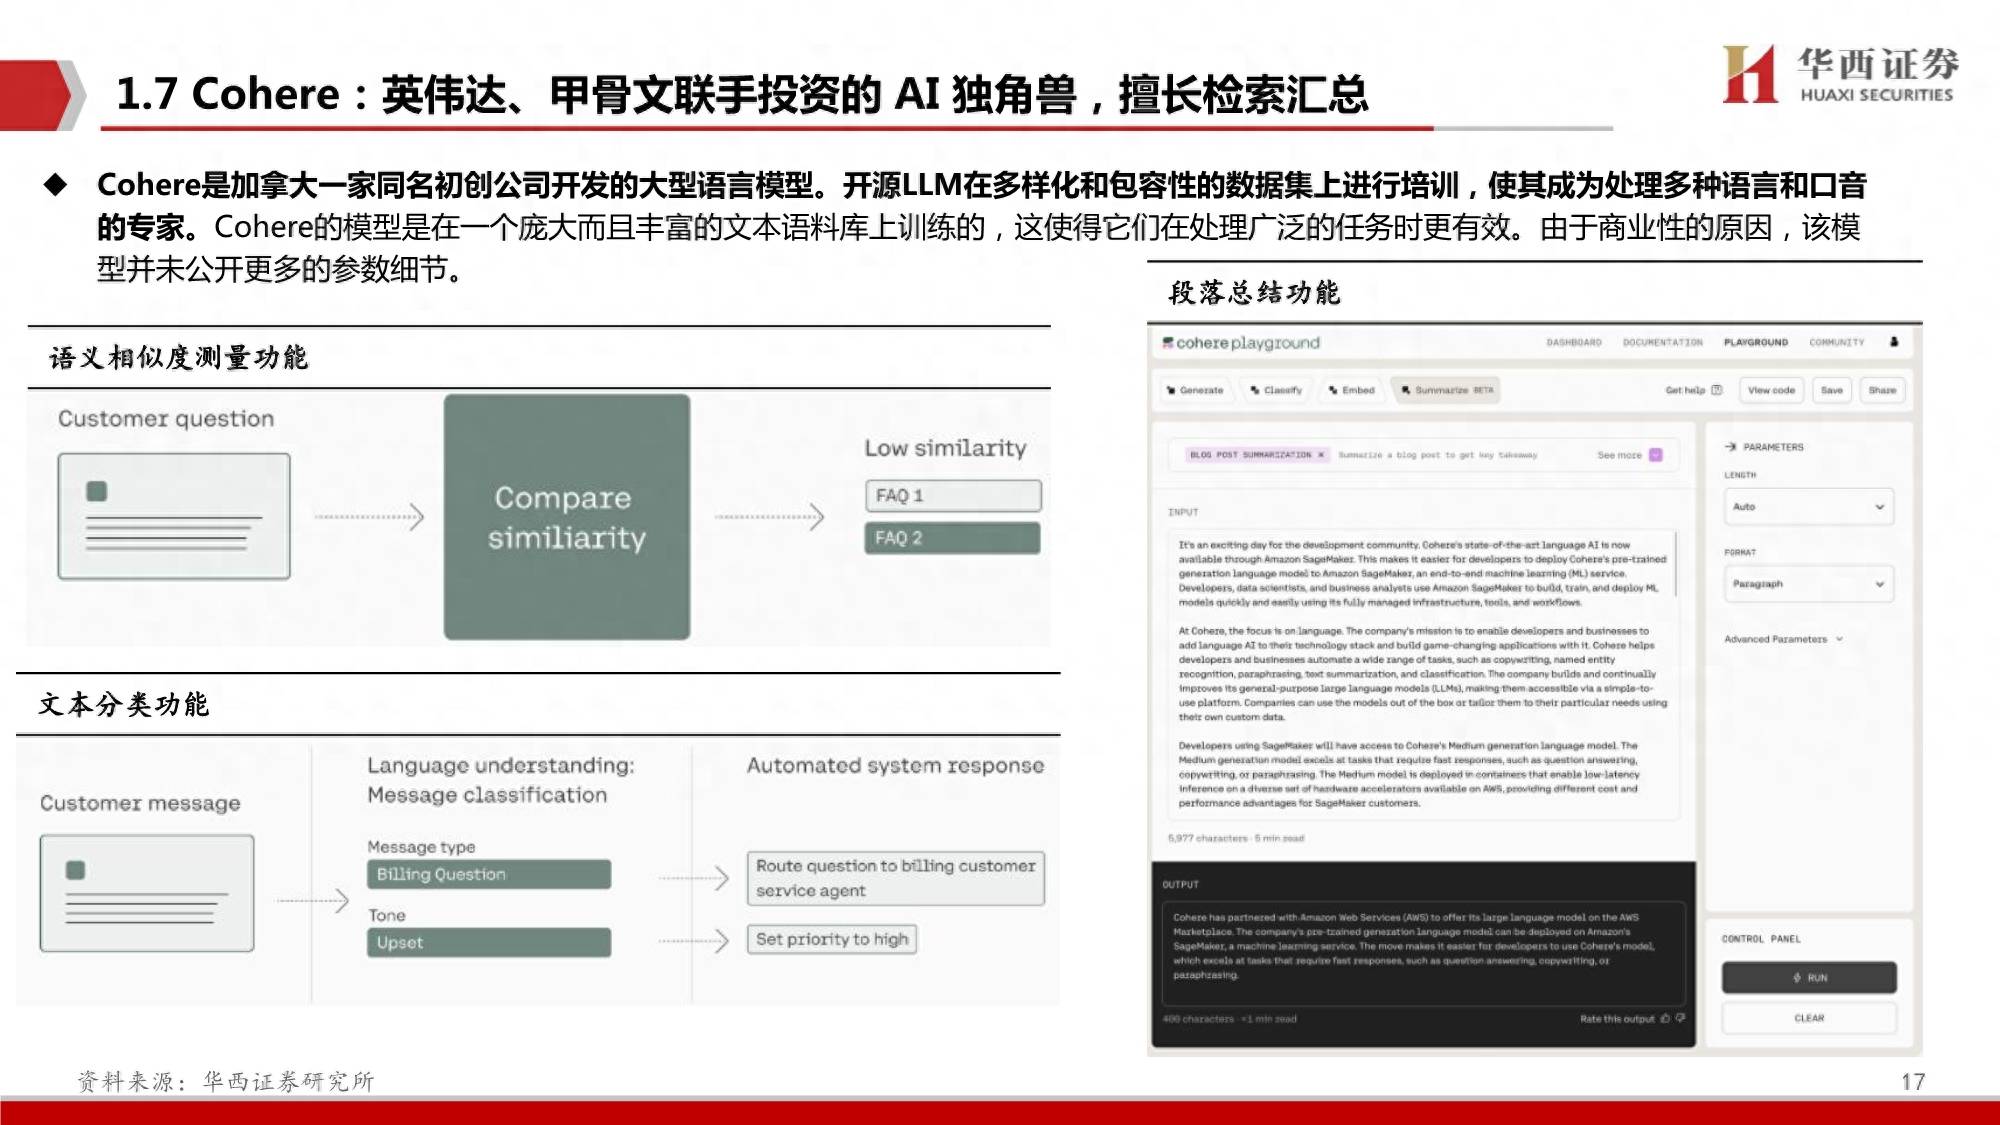Screen dimensions: 2000x1125
Task: Click the Rate this output text
Action: point(1617,1019)
